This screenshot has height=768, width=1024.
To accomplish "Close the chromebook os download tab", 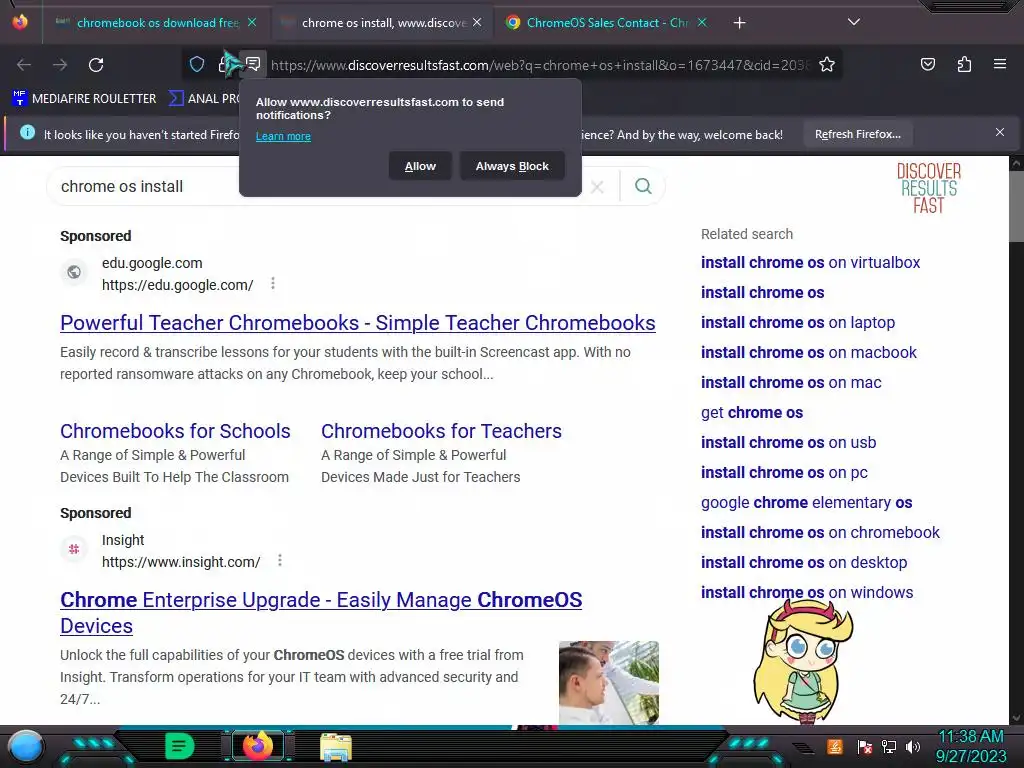I will (252, 22).
